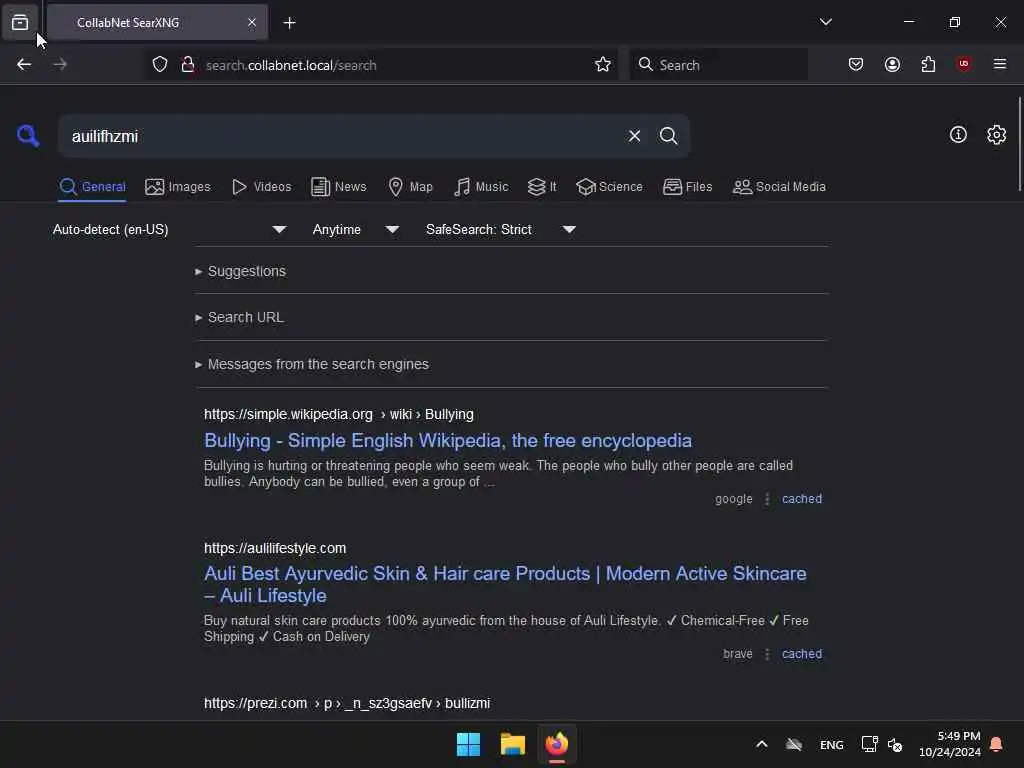Switch to News search category
The height and width of the screenshot is (768, 1024).
pos(338,187)
